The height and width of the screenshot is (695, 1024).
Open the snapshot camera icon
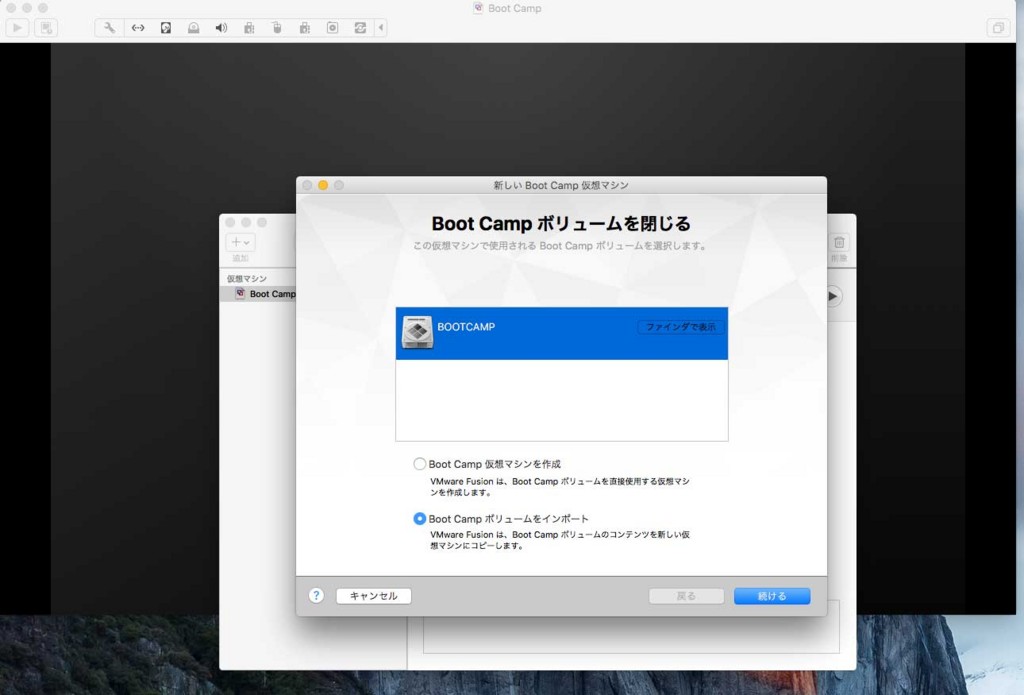point(333,27)
